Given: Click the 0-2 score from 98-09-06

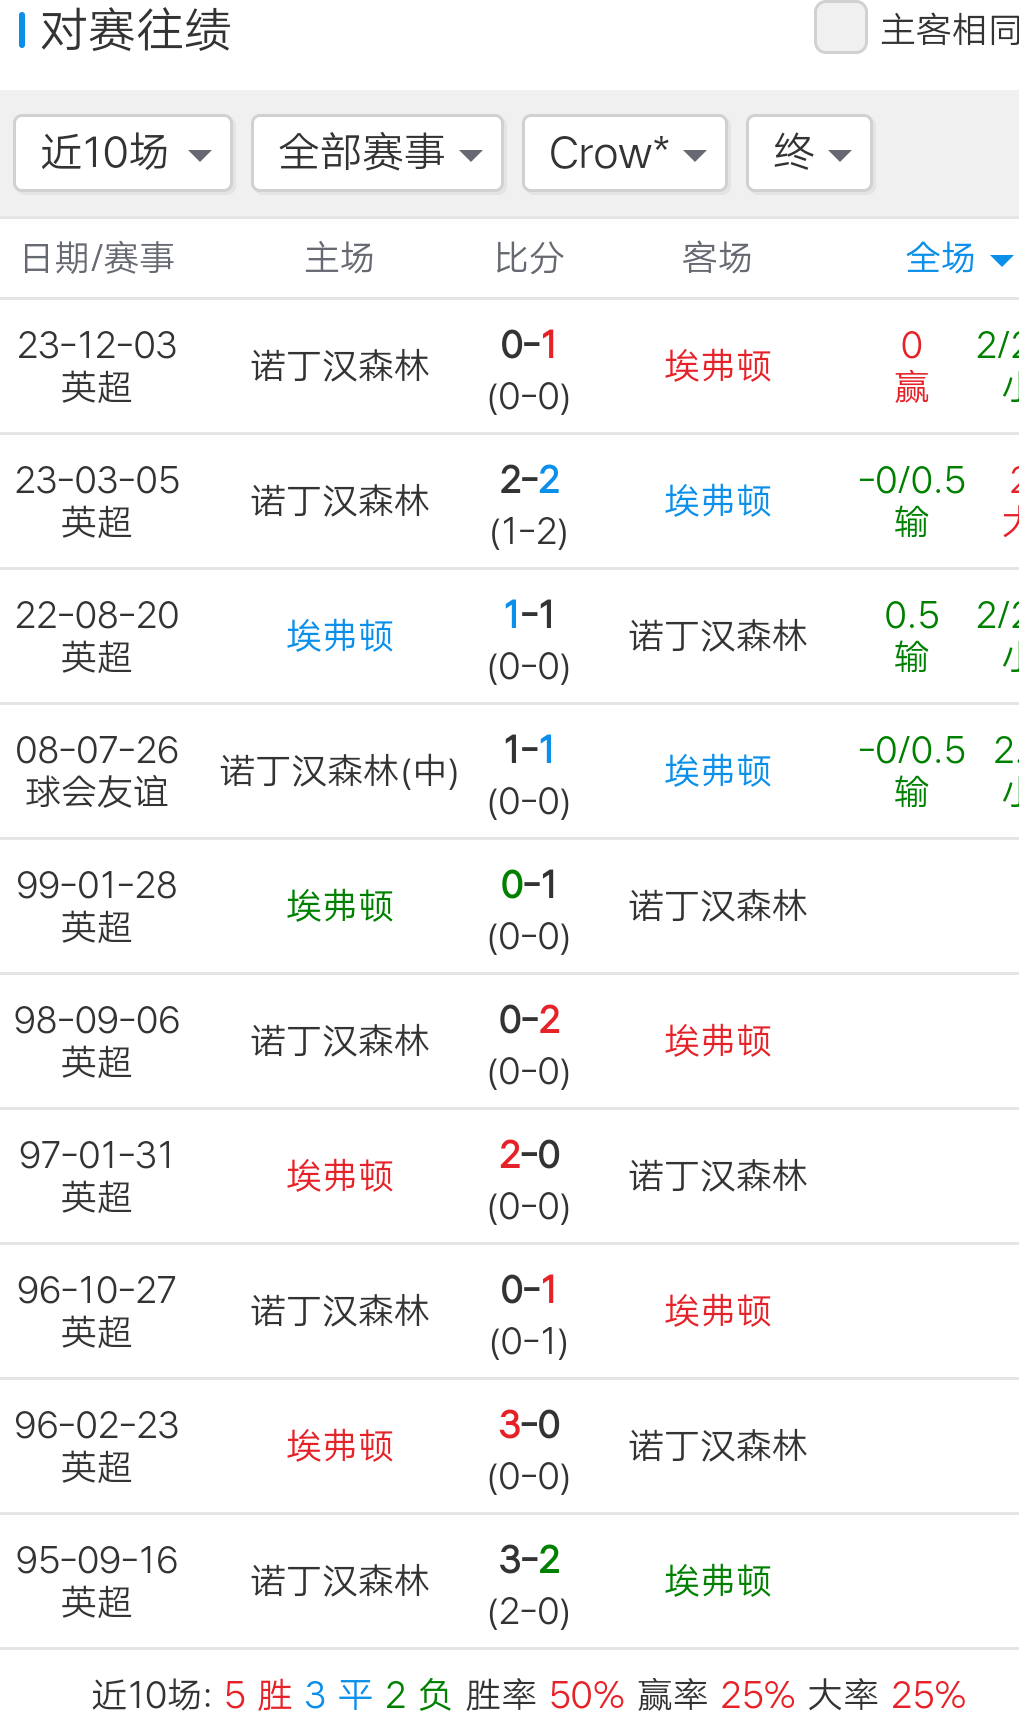Looking at the screenshot, I should coord(529,1021).
